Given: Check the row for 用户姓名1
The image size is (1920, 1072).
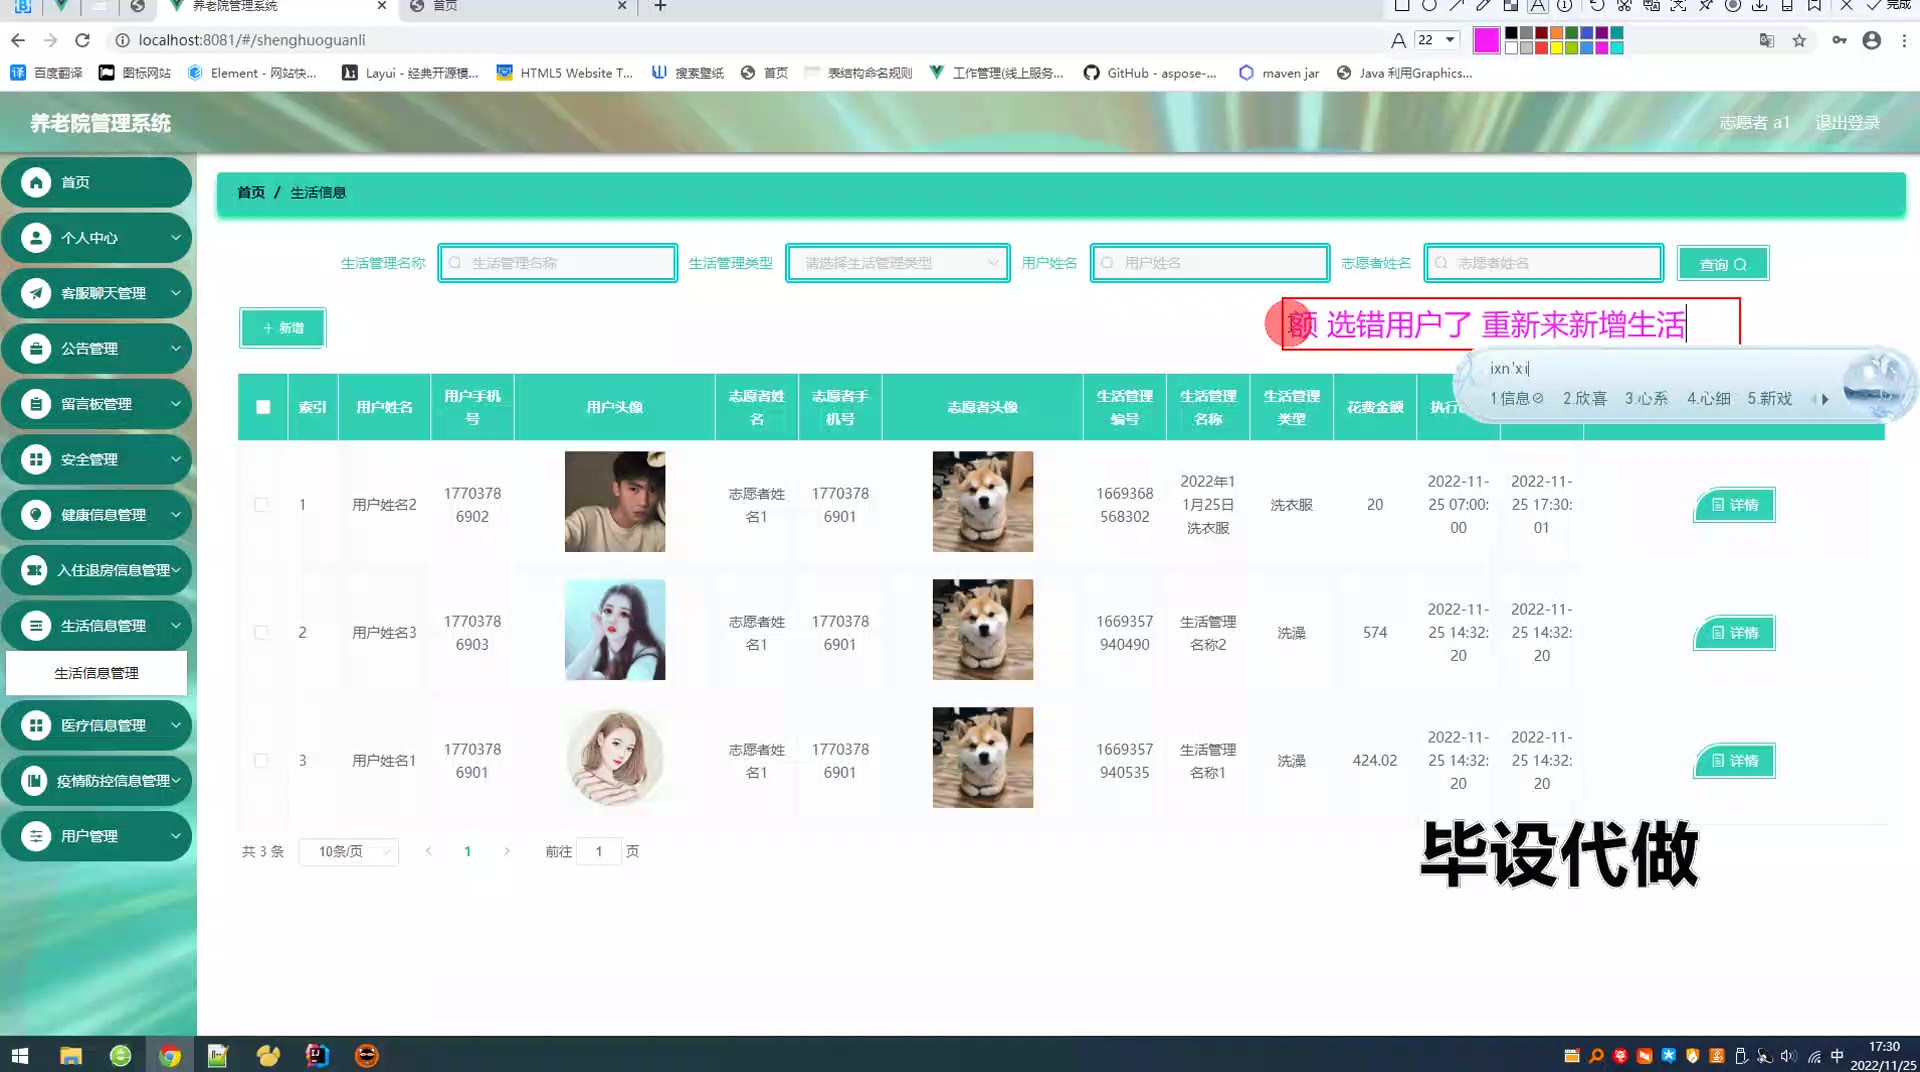Looking at the screenshot, I should (261, 761).
